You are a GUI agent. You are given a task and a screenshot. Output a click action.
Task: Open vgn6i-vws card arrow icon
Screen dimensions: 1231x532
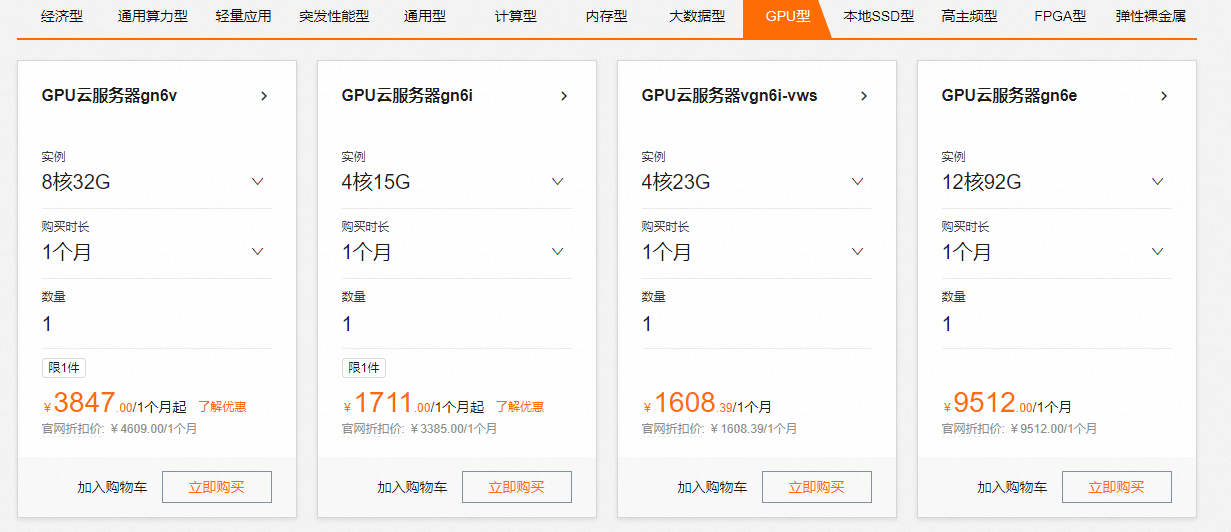[x=864, y=96]
